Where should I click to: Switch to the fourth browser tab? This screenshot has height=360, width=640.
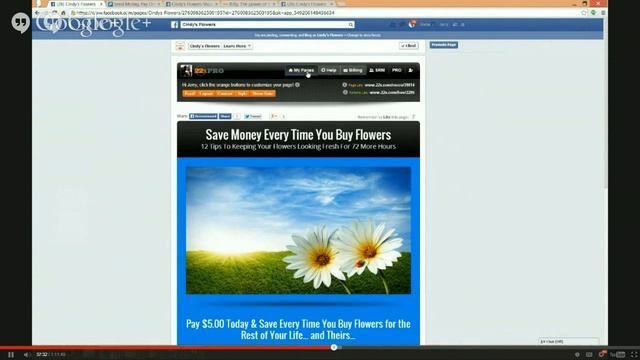[249, 4]
